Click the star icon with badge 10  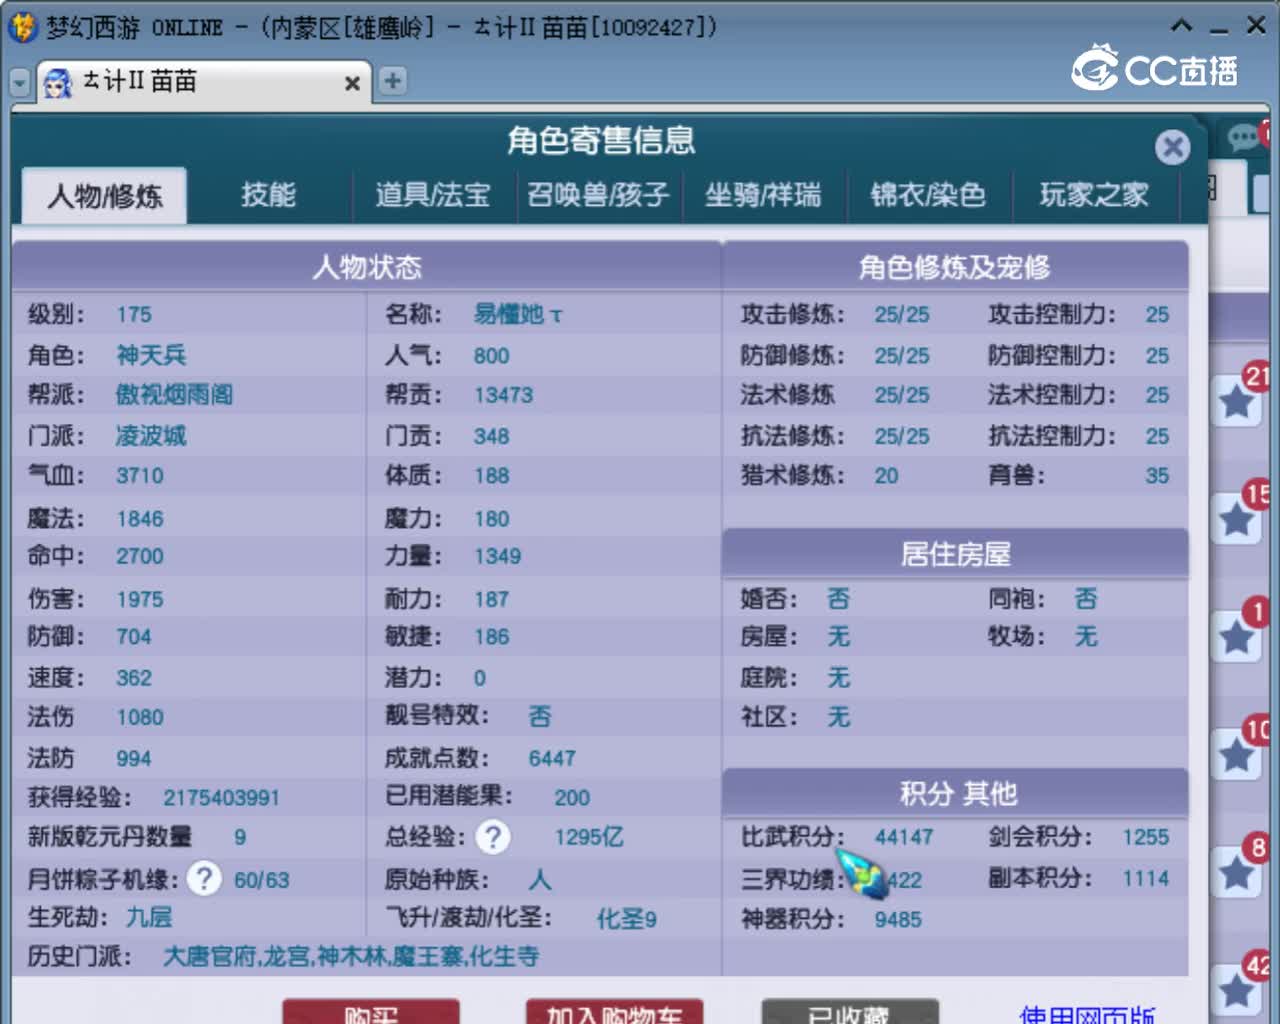click(1237, 755)
